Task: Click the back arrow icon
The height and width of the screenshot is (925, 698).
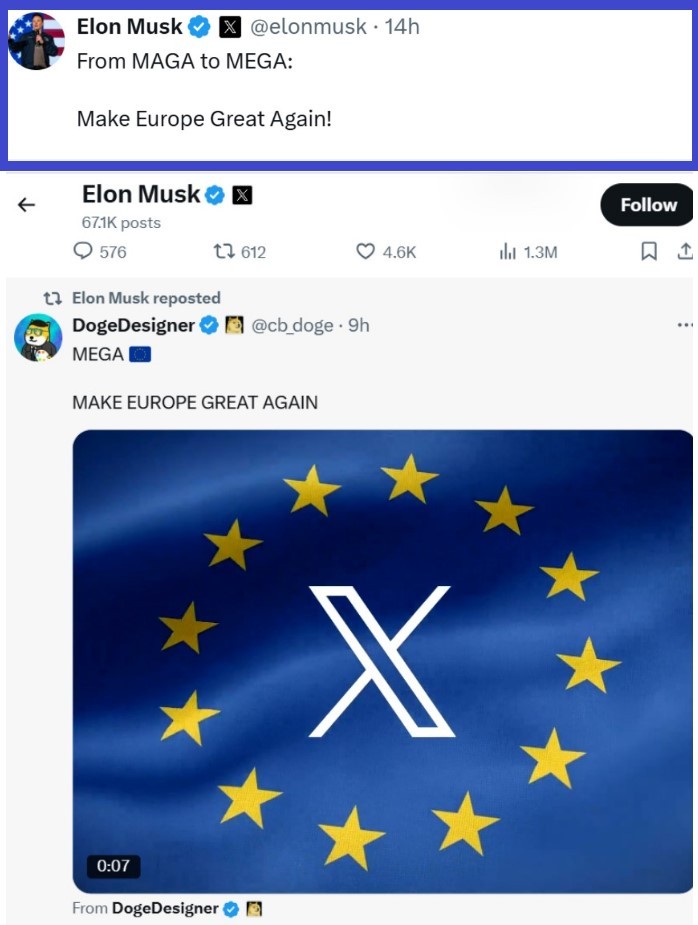Action: coord(26,205)
